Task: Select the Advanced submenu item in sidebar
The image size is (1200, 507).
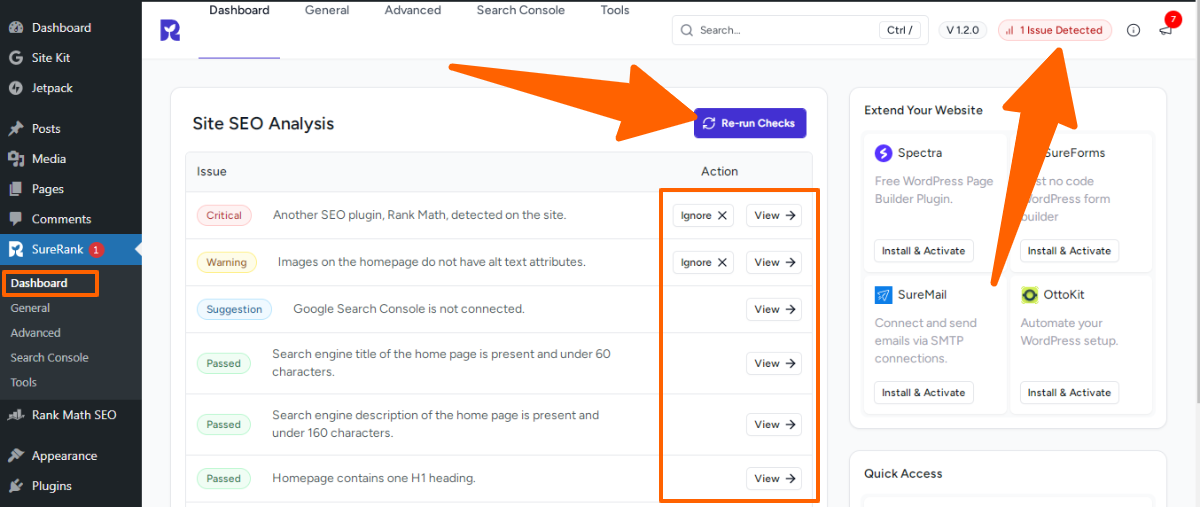Action: [36, 333]
